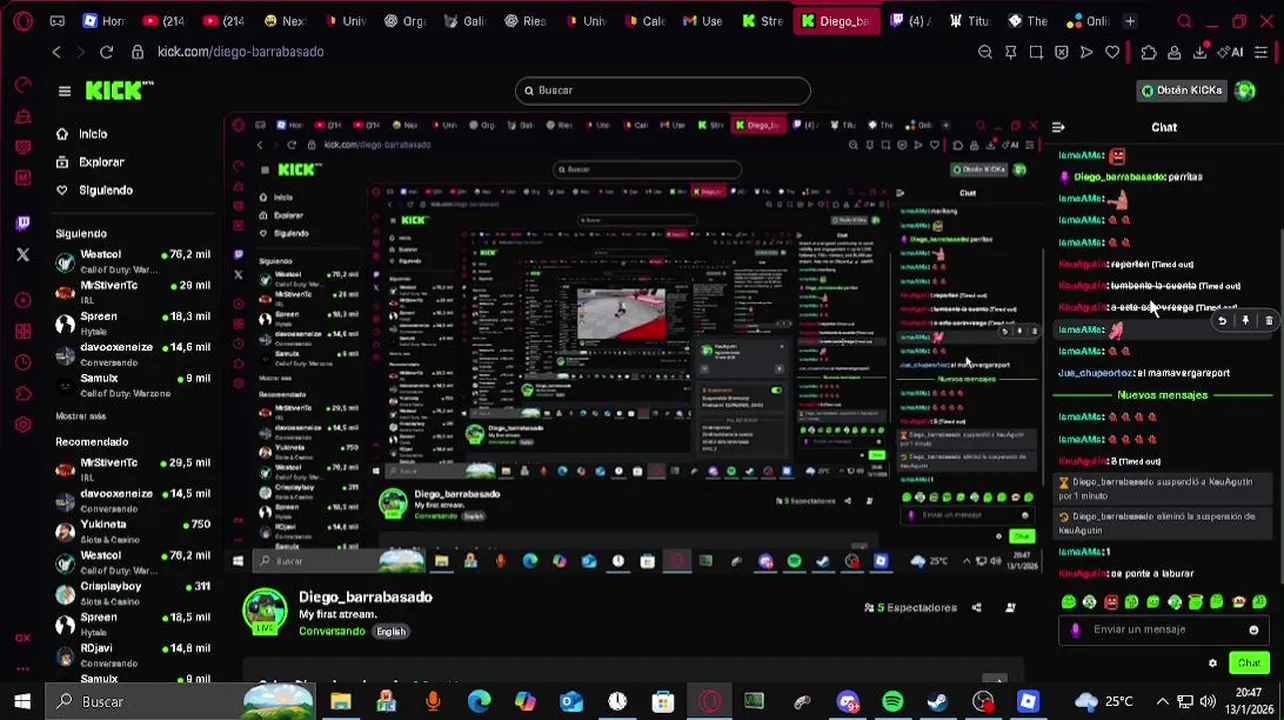Click the heart bookmark icon in address bar

tap(1112, 52)
